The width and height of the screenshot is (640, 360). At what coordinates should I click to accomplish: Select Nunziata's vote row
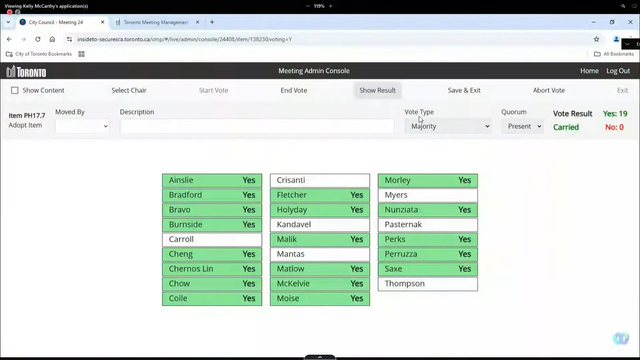(427, 210)
